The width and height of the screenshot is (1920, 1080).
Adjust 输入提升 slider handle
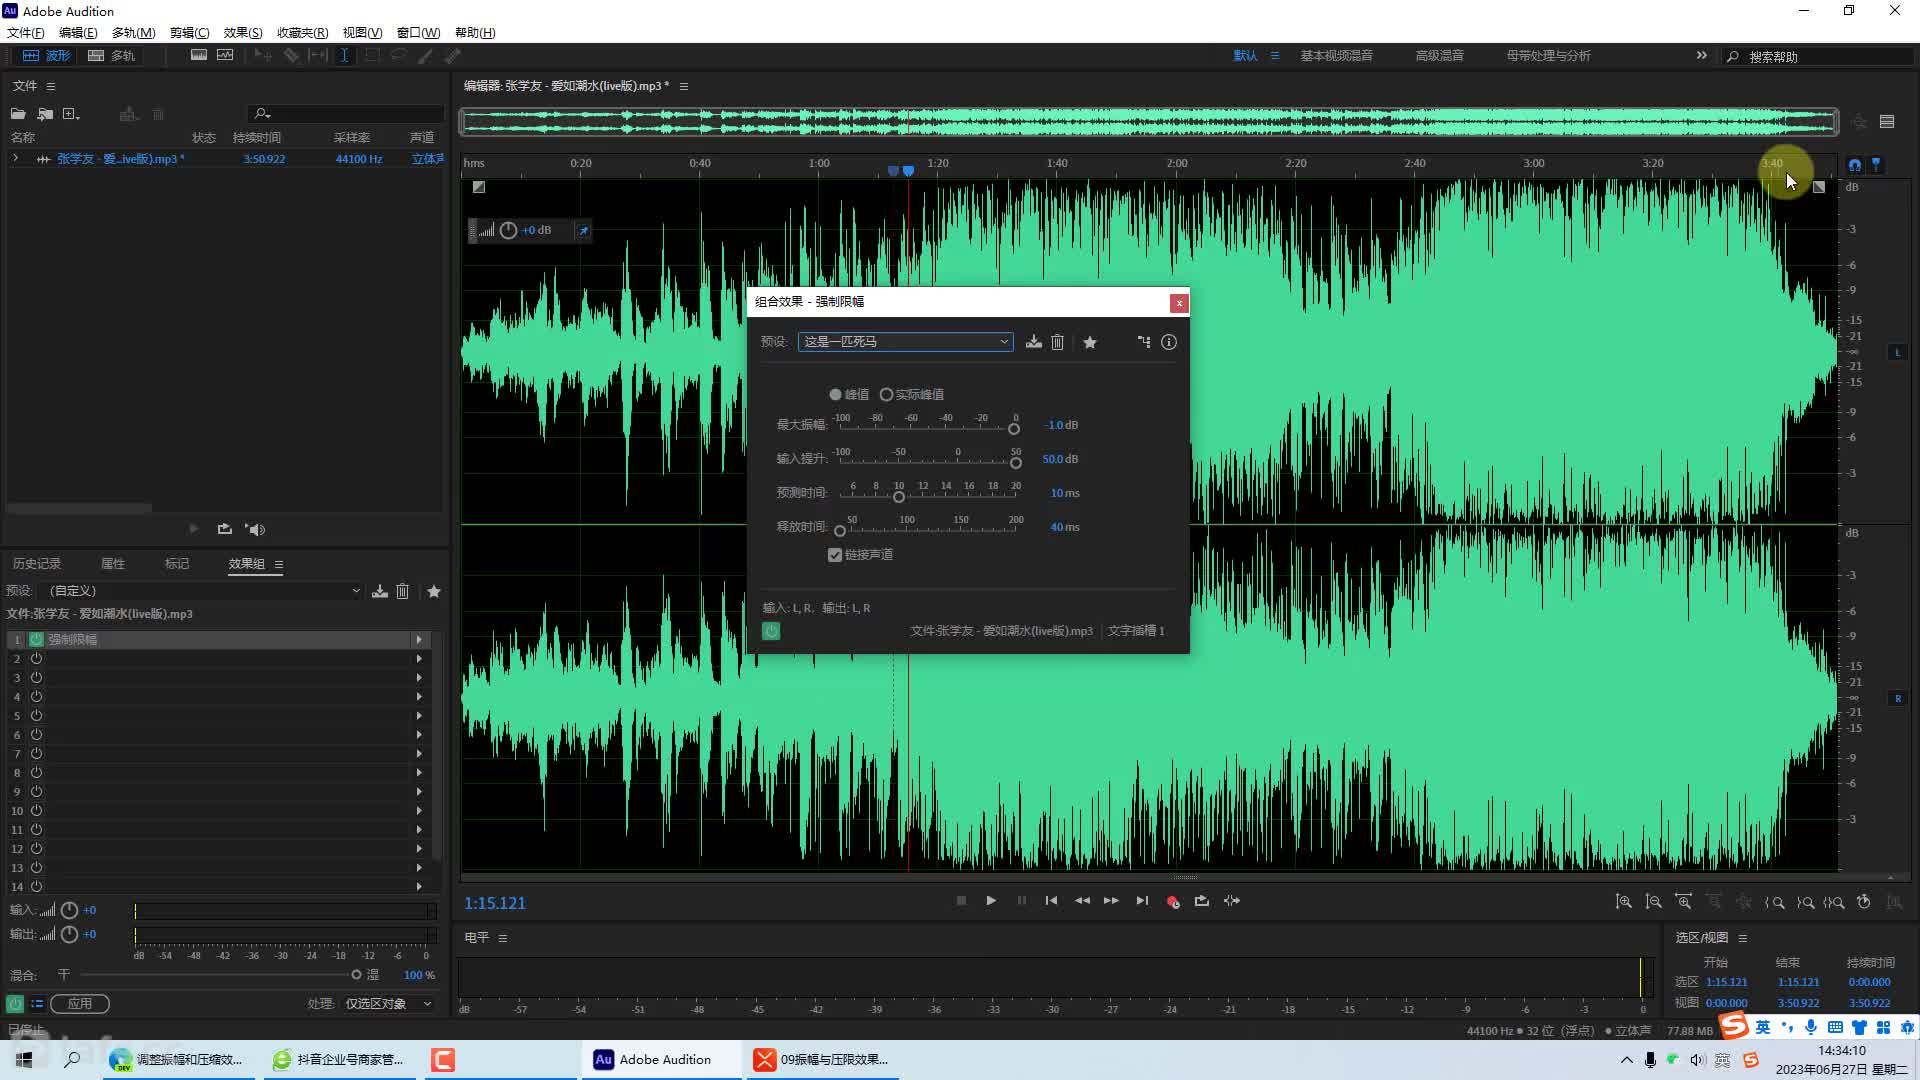pyautogui.click(x=1016, y=463)
